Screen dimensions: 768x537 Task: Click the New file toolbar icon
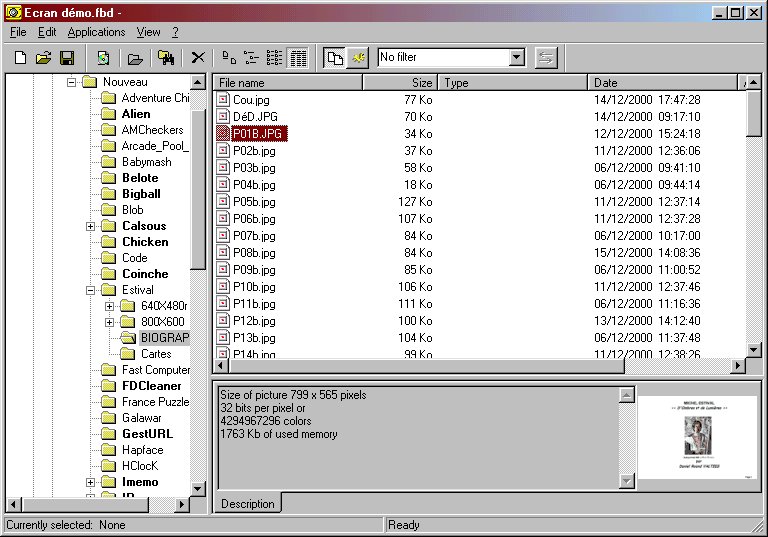click(x=20, y=58)
